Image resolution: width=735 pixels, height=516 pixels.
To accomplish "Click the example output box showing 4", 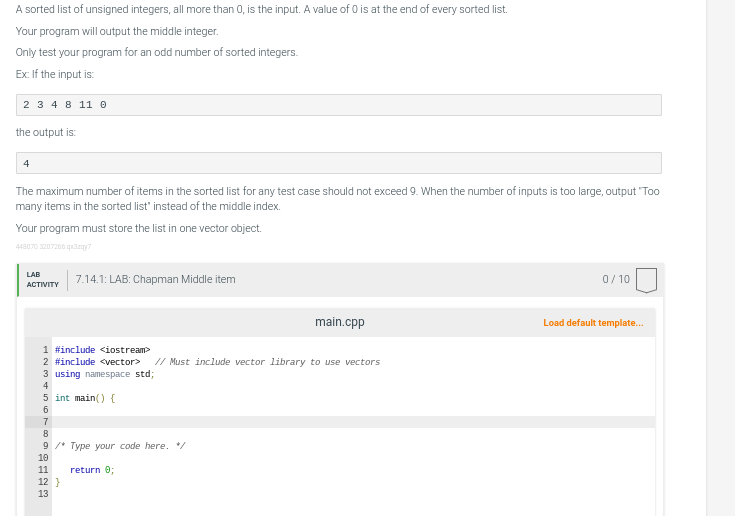I will pos(338,163).
